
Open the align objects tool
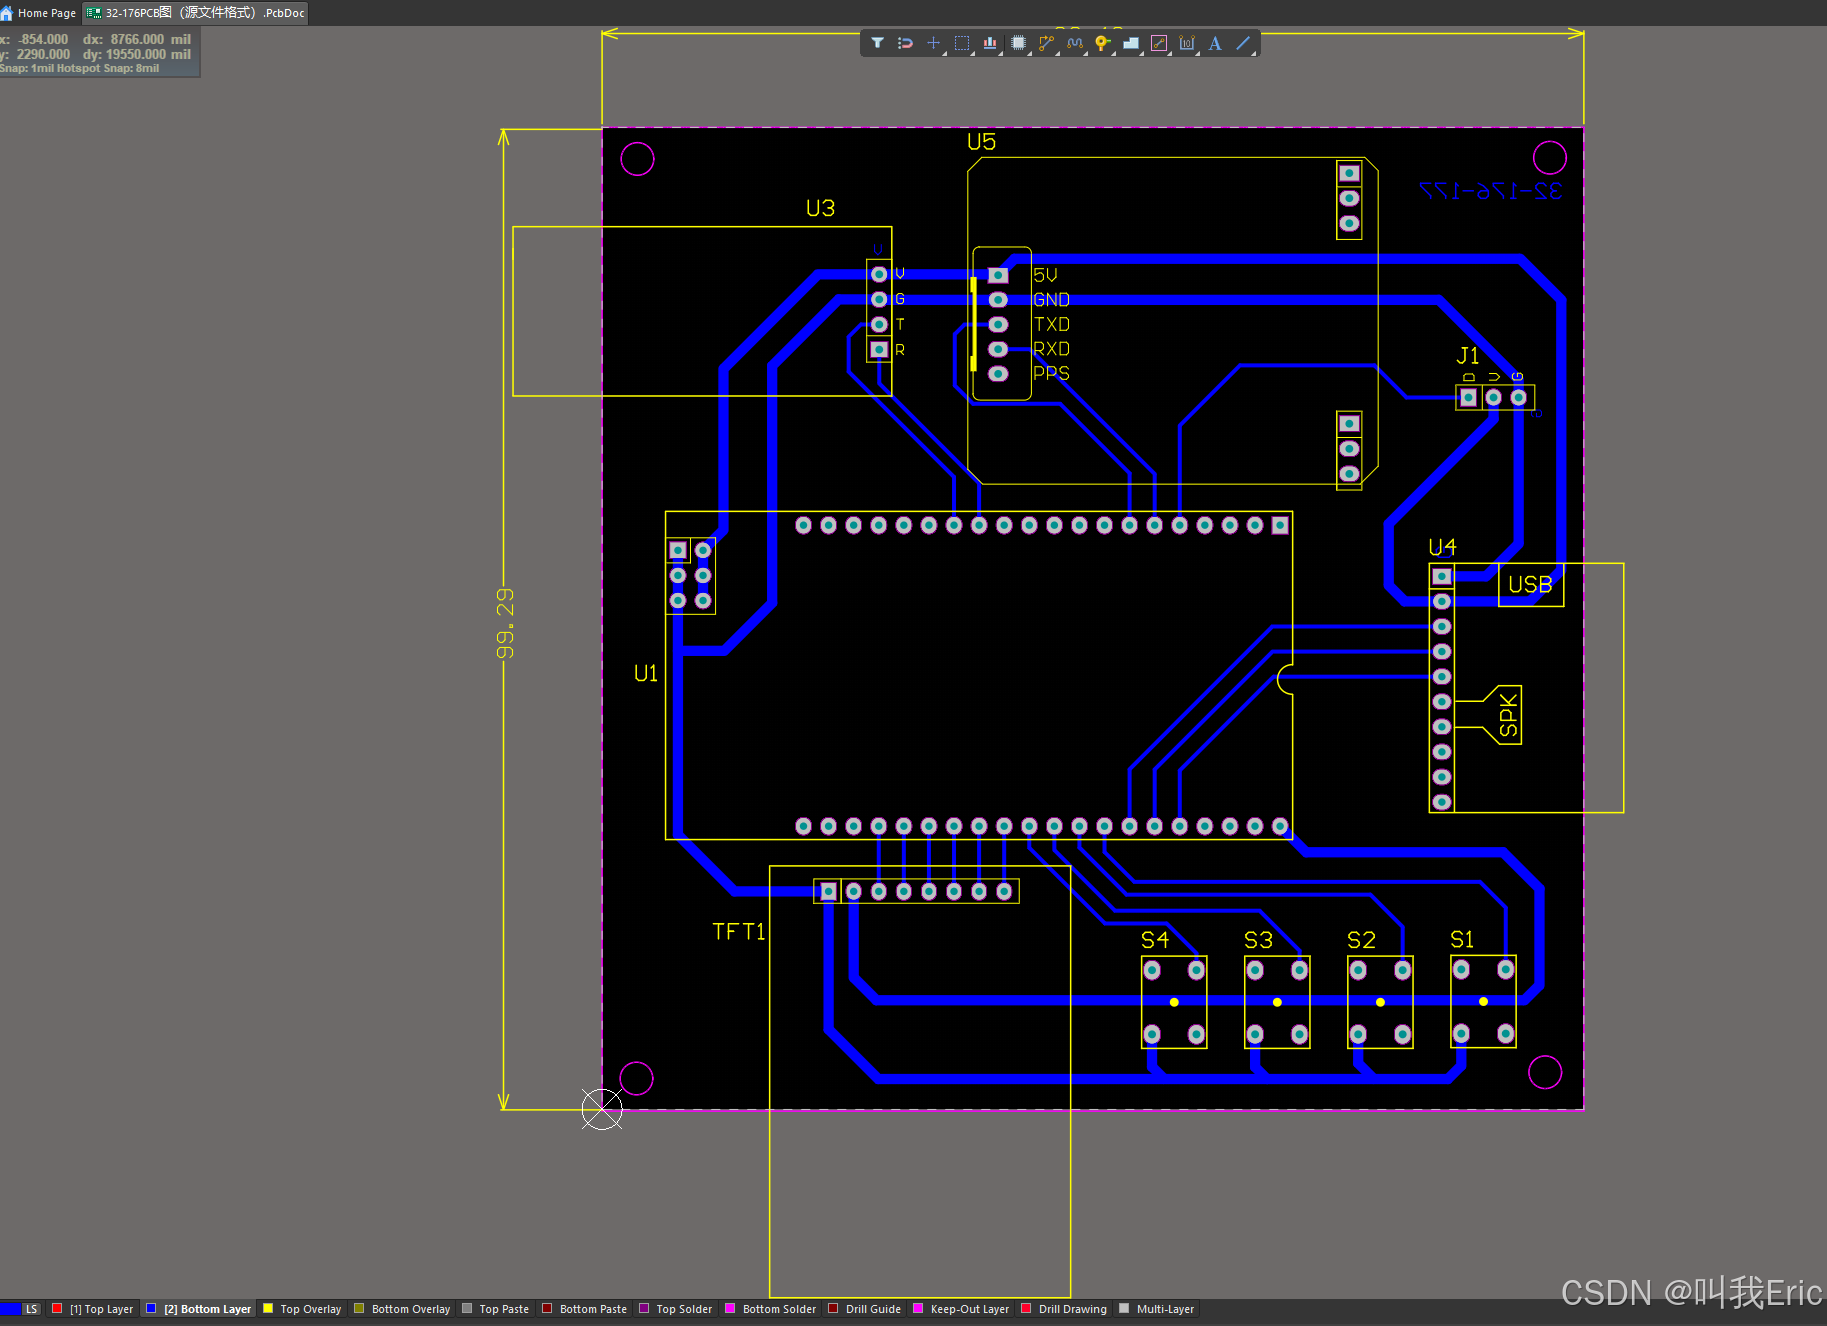coord(990,43)
